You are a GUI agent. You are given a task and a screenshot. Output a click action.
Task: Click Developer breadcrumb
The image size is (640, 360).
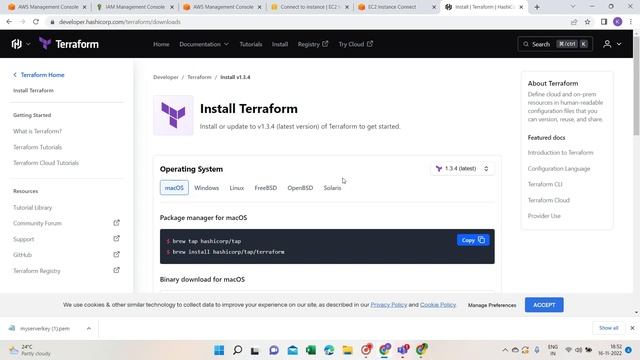[166, 77]
